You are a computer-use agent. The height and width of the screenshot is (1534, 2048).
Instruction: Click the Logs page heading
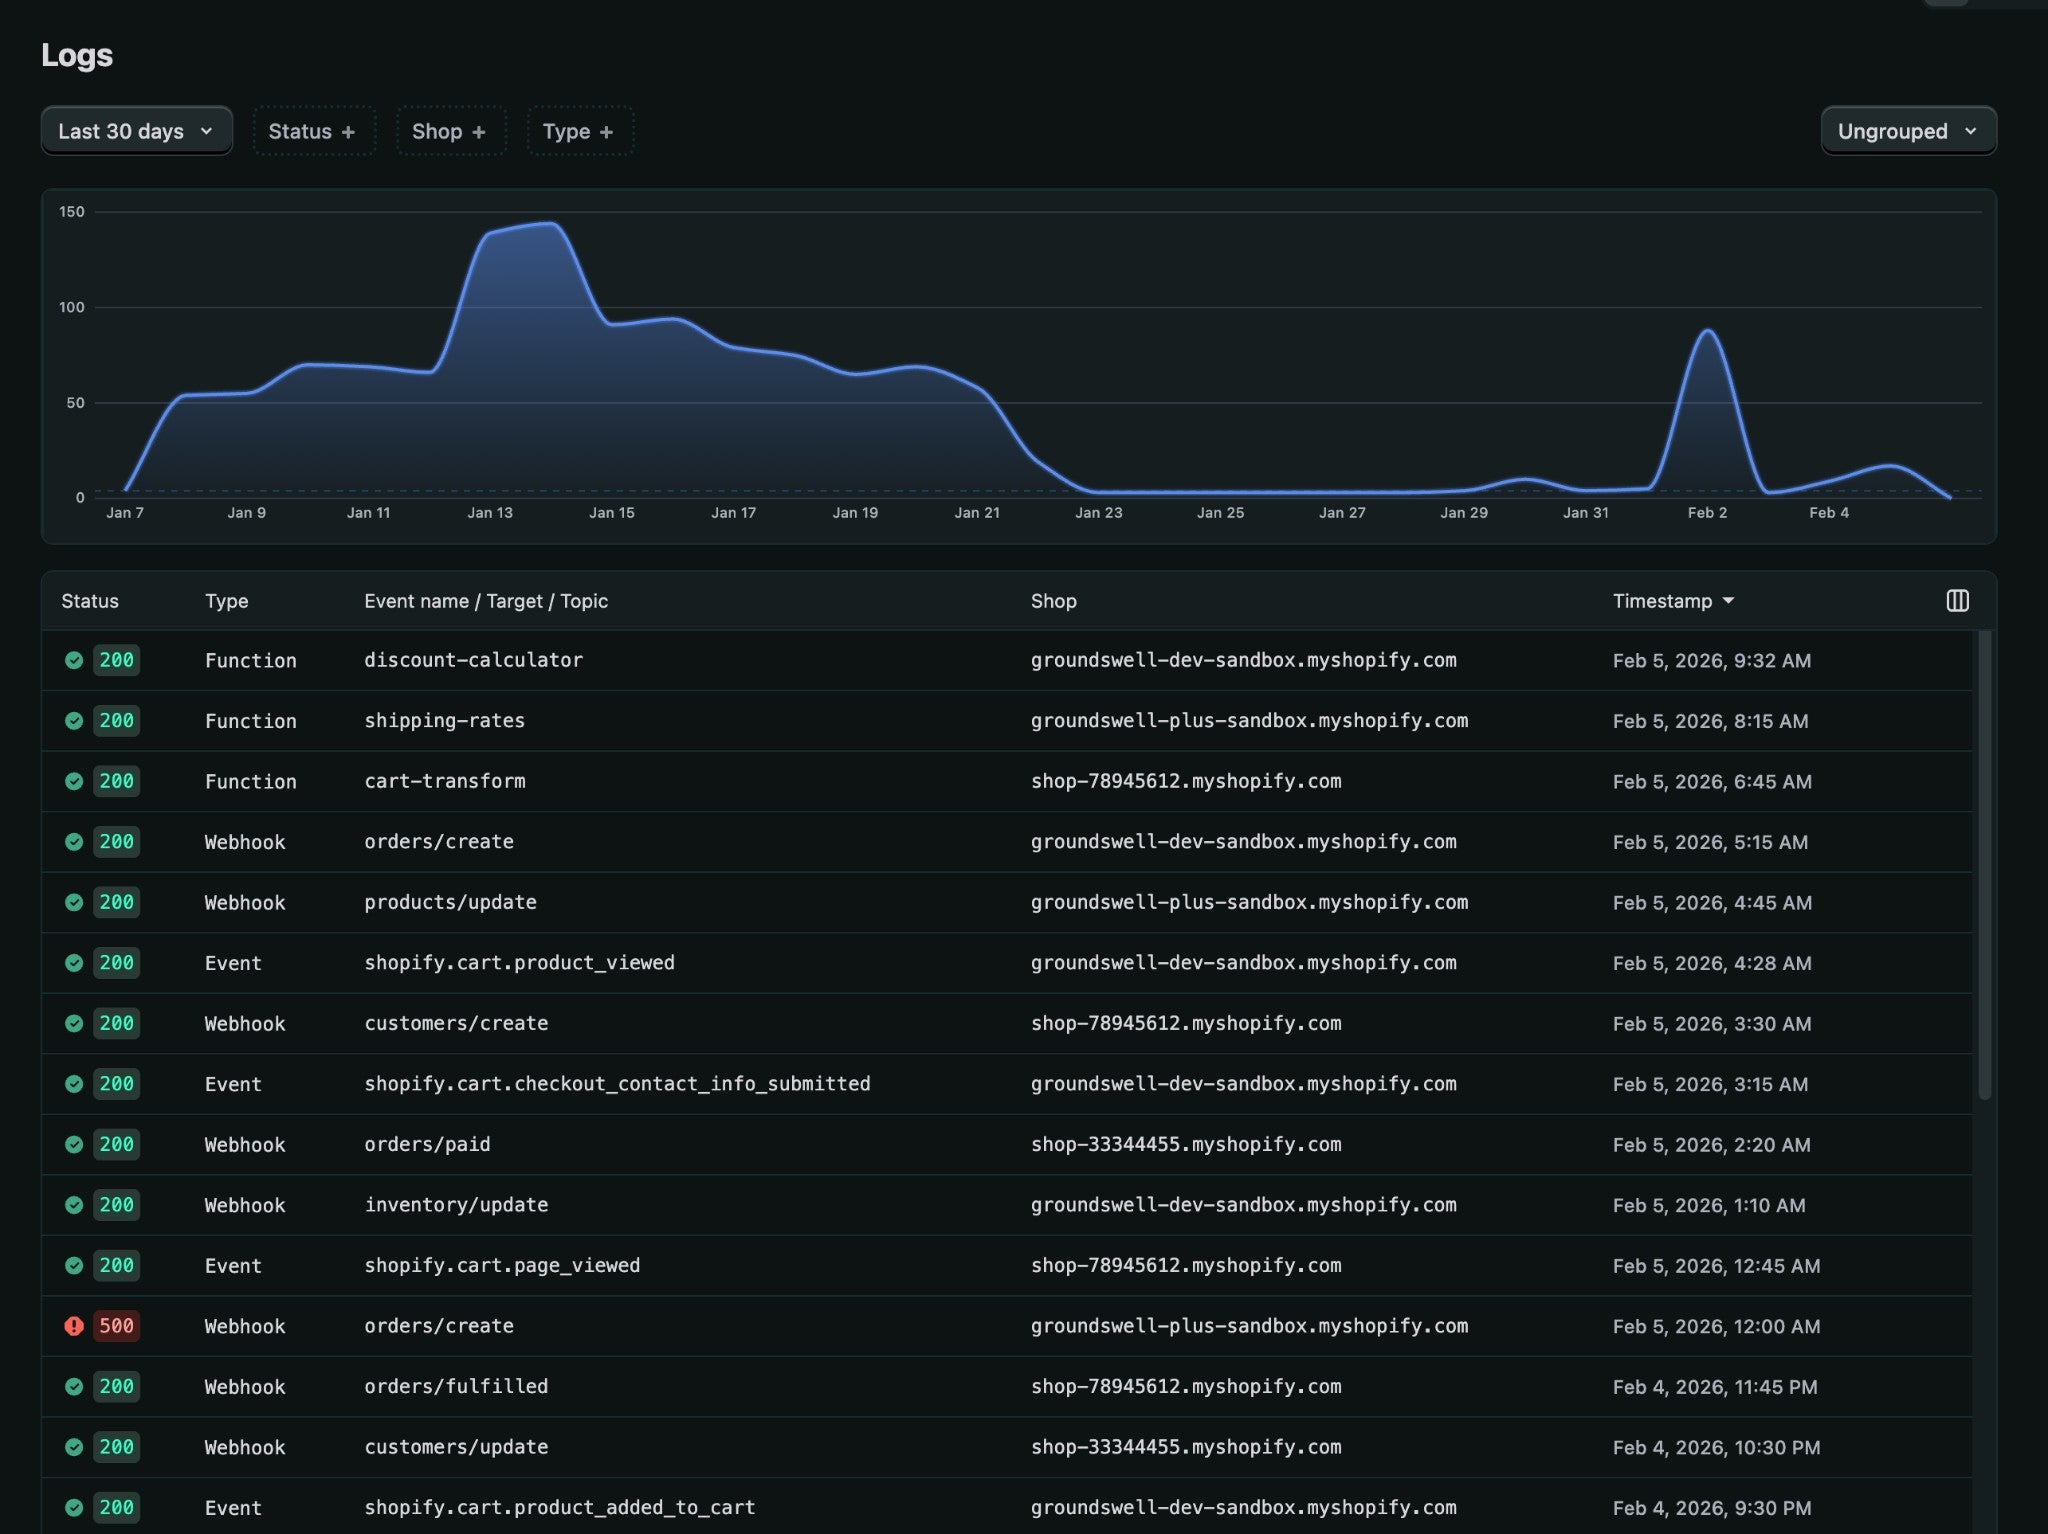tap(77, 55)
